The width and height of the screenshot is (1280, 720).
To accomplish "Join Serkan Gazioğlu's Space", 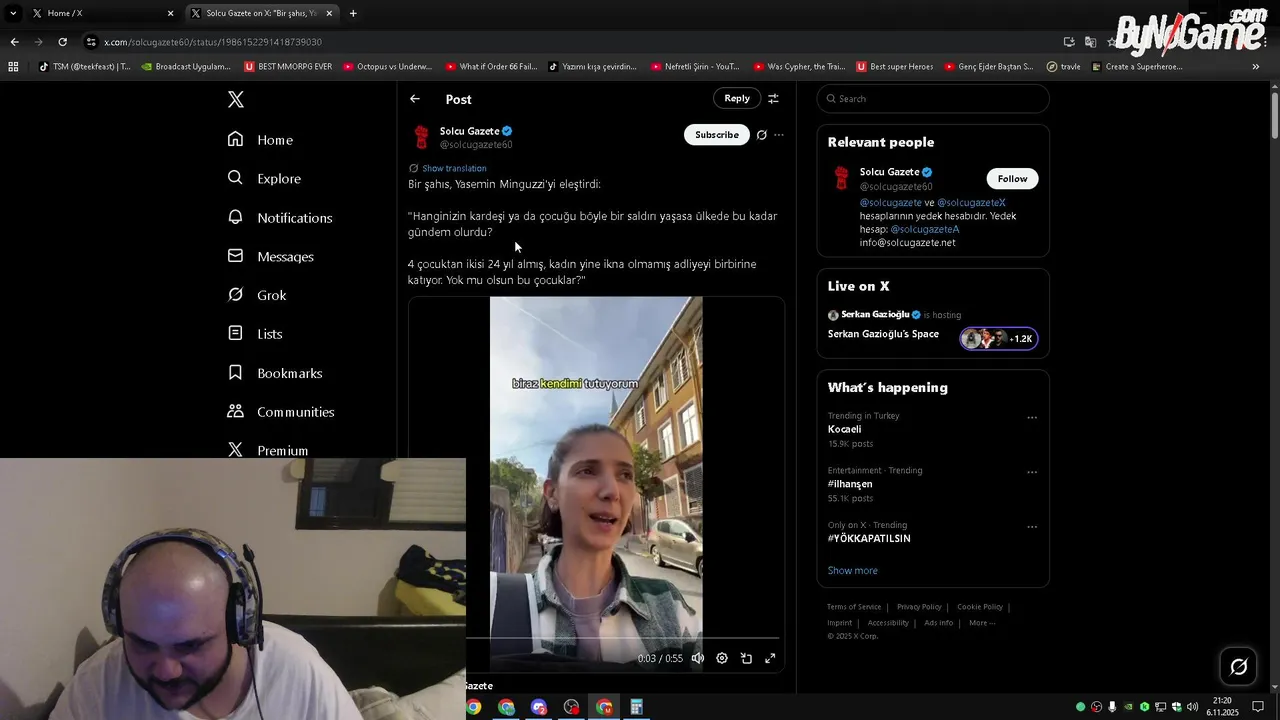I will point(883,334).
